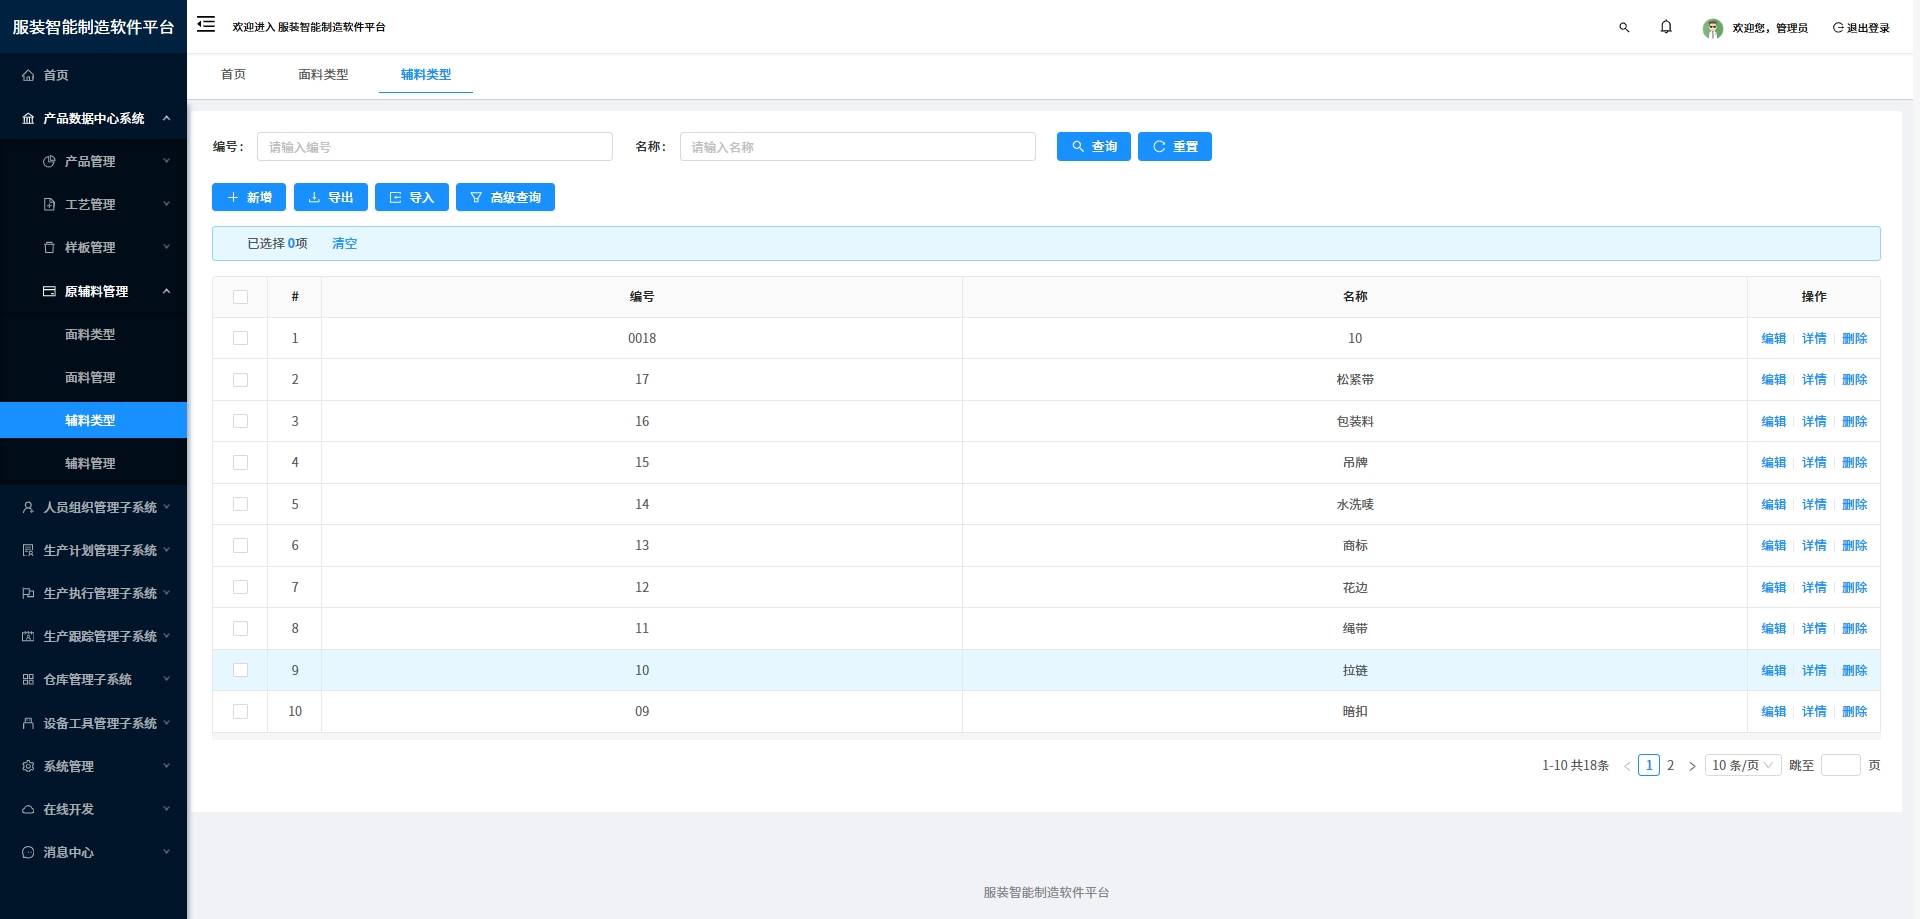Go to page 2 in pagination

1670,765
